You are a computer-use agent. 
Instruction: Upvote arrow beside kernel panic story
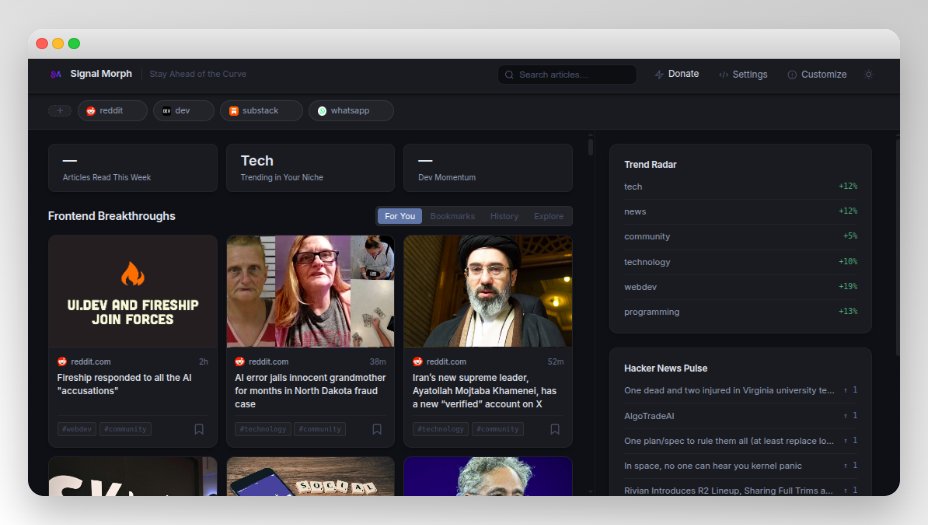[x=845, y=466]
